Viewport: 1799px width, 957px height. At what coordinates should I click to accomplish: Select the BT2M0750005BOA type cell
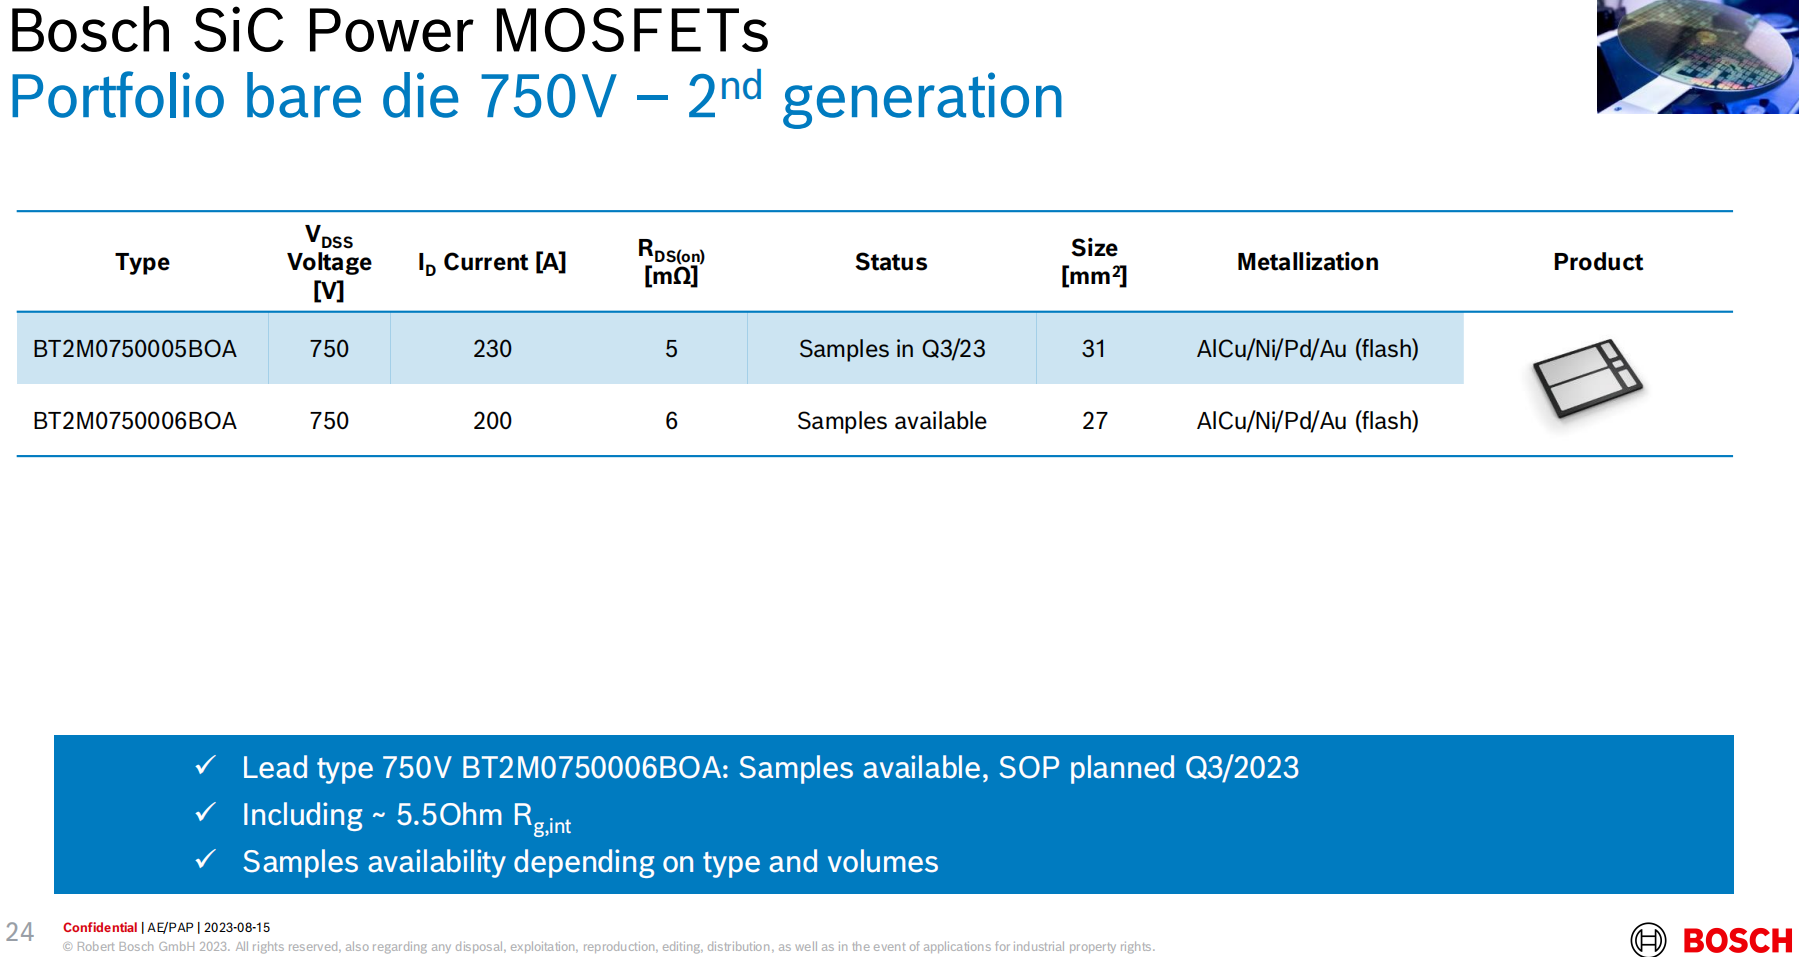[135, 349]
